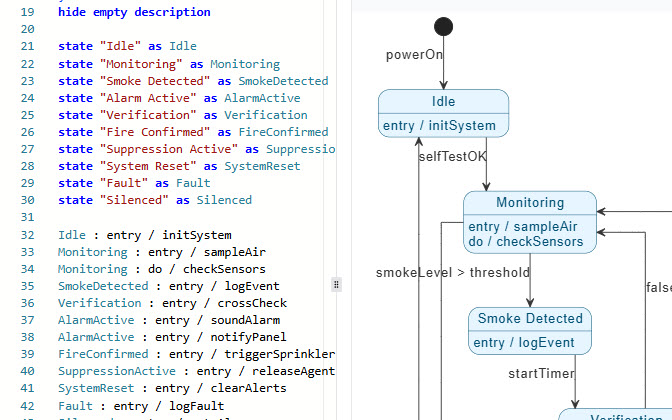Click 'hide empty description' code line
Image resolution: width=672 pixels, height=420 pixels.
coord(134,12)
